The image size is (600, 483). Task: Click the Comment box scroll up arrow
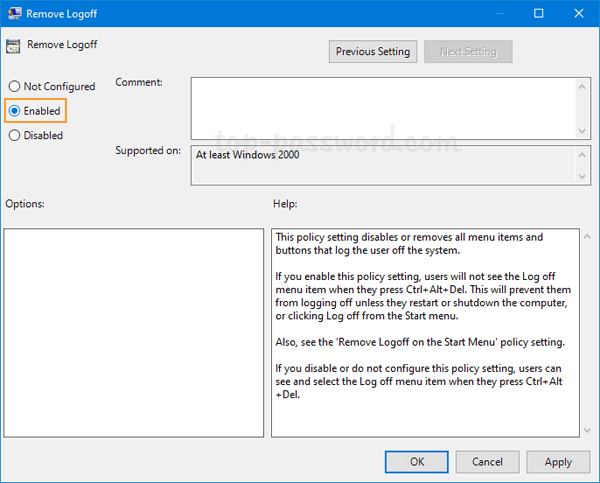582,87
